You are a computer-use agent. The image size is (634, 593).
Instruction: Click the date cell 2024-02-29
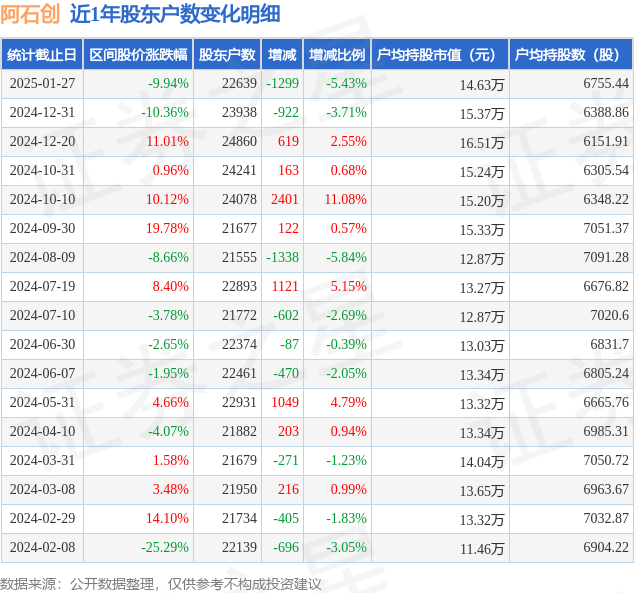click(x=42, y=519)
